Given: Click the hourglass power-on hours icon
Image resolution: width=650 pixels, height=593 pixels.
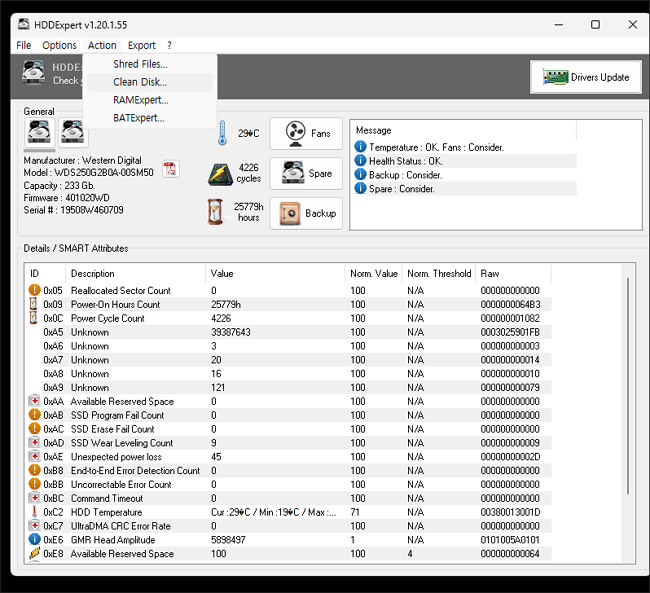Looking at the screenshot, I should [x=215, y=212].
